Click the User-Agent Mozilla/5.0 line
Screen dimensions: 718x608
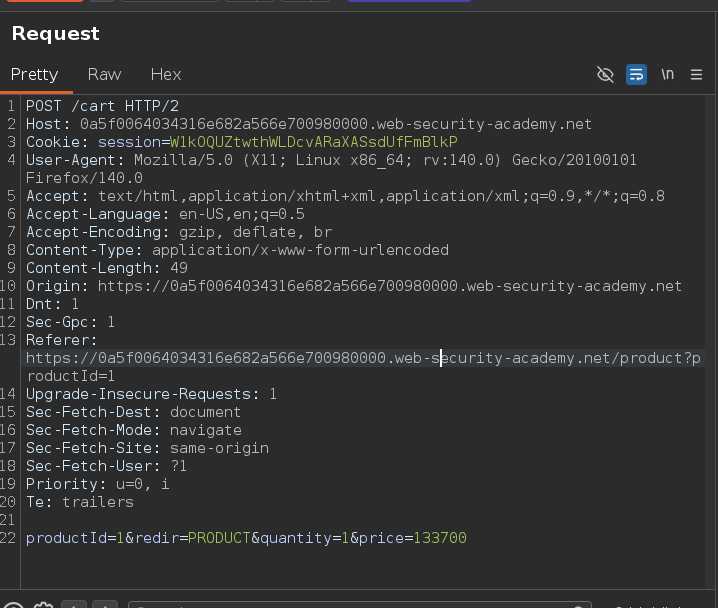point(331,160)
